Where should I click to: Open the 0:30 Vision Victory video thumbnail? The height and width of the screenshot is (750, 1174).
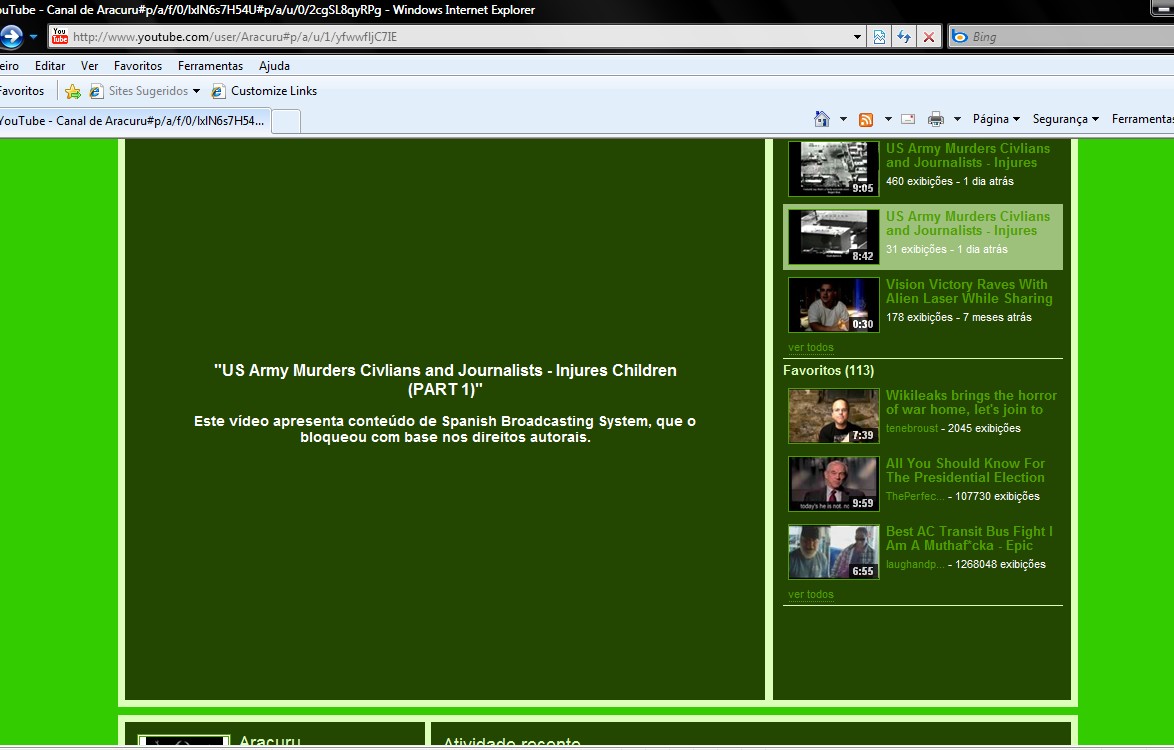(x=833, y=305)
